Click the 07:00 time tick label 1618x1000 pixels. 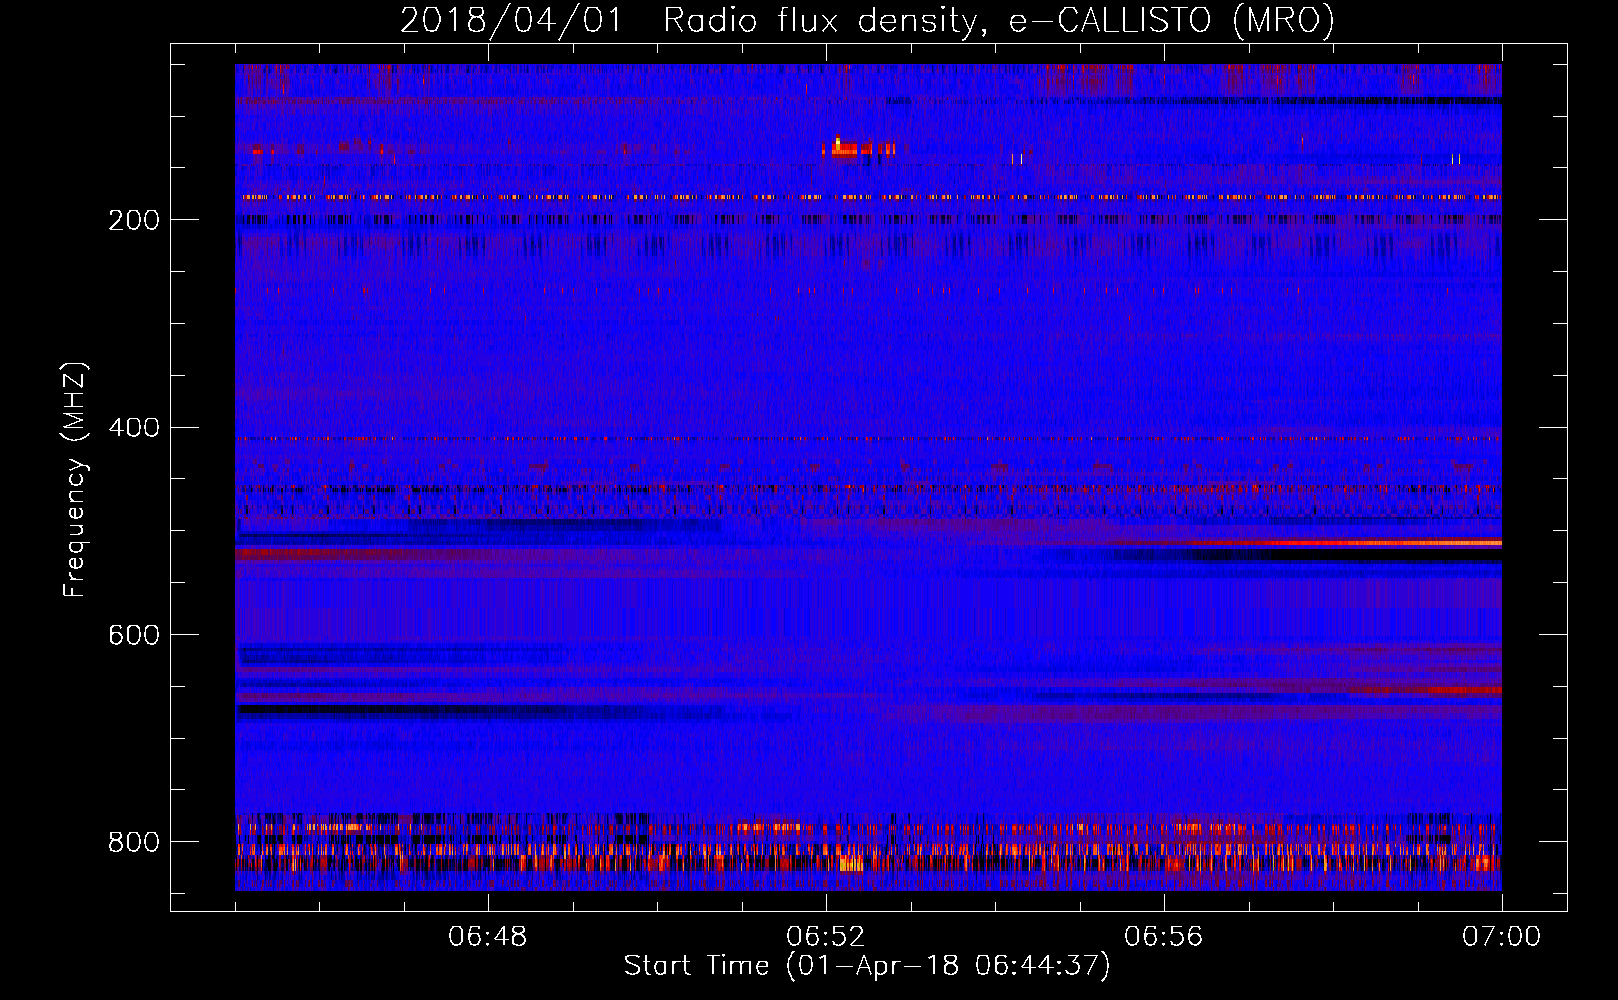coord(1501,937)
